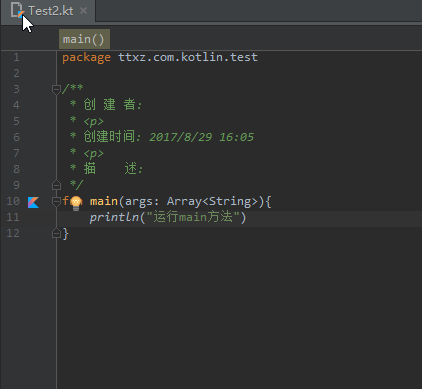Click line number 1 in gutter
The image size is (422, 389).
[x=16, y=57]
